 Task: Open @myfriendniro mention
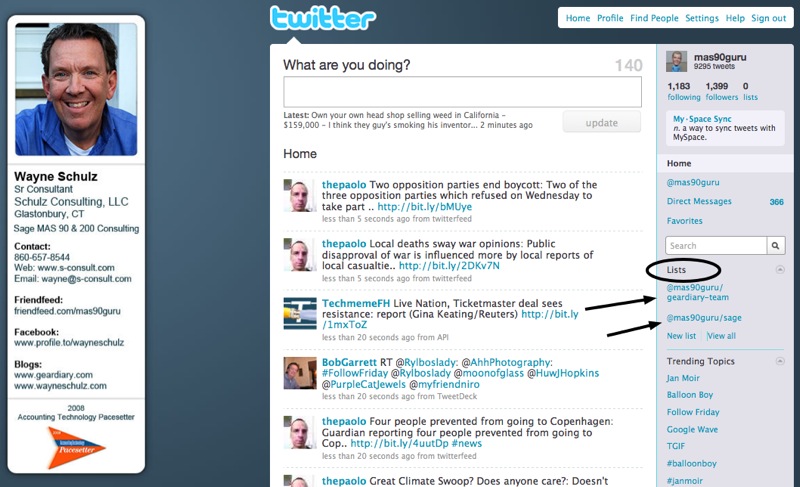[444, 385]
